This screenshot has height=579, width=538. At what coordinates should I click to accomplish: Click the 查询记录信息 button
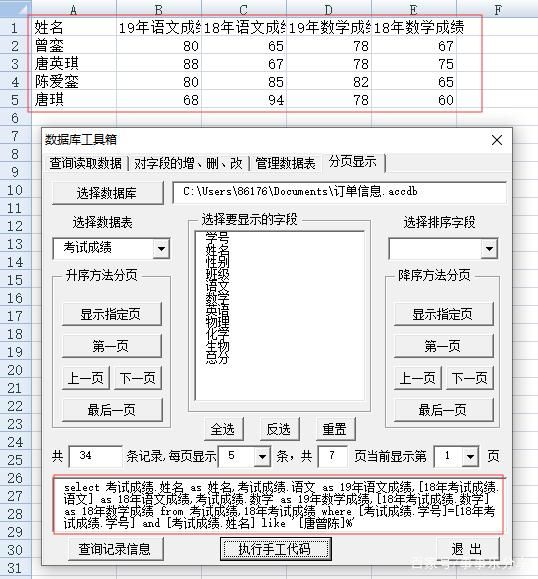coord(116,549)
